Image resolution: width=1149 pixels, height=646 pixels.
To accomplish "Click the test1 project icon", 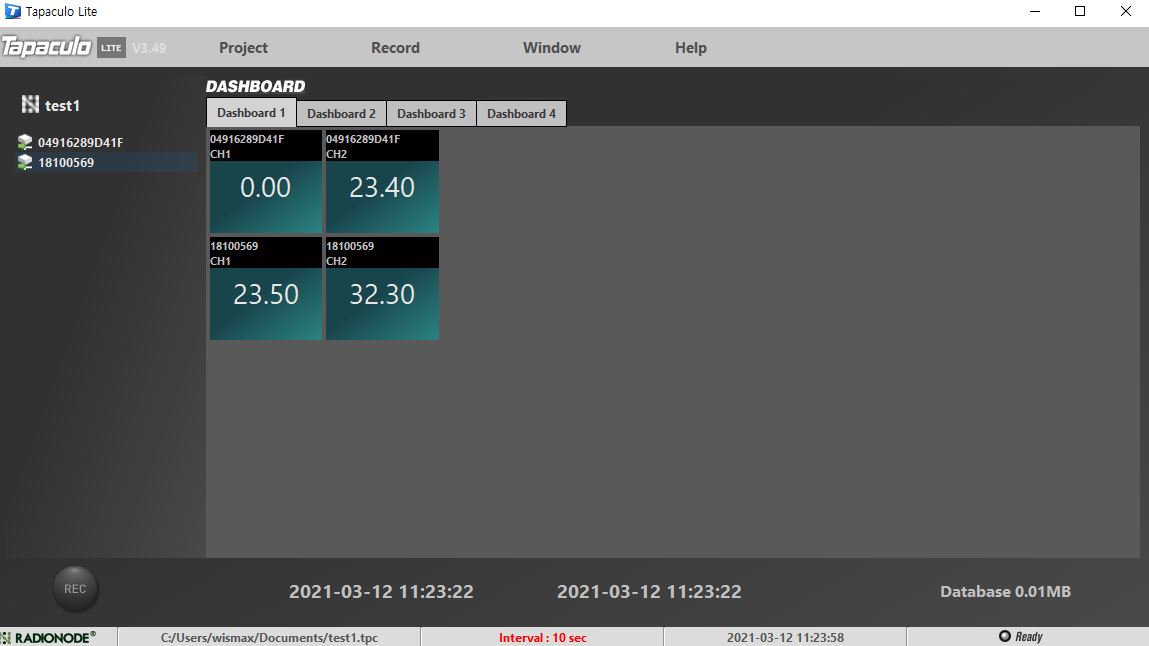I will 30,105.
